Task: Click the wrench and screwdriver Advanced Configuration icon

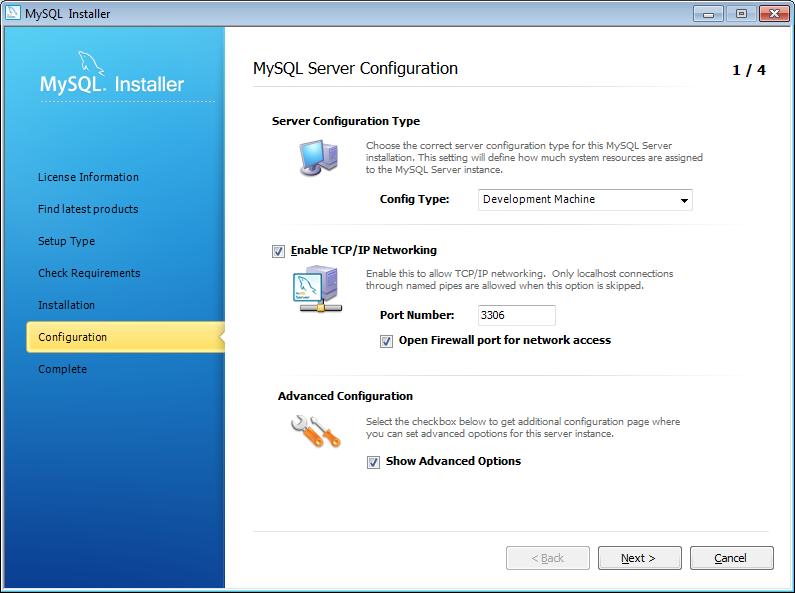Action: (x=315, y=431)
